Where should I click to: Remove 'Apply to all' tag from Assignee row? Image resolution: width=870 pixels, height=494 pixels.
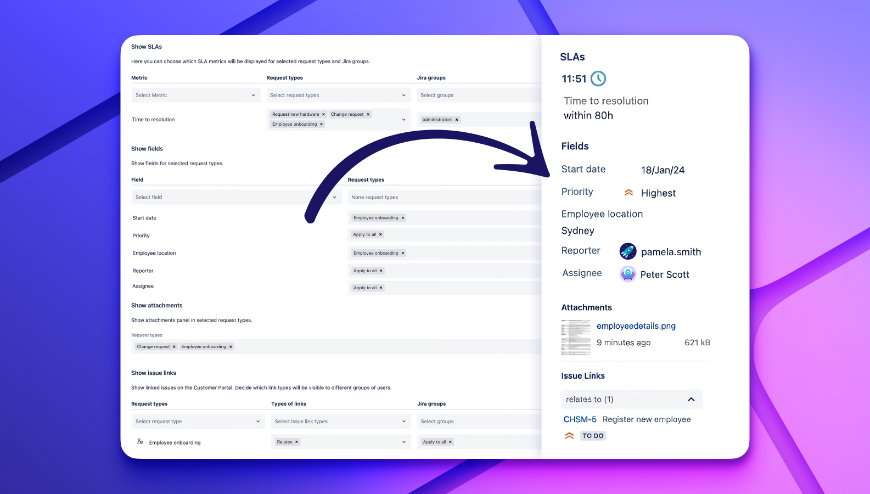[381, 288]
